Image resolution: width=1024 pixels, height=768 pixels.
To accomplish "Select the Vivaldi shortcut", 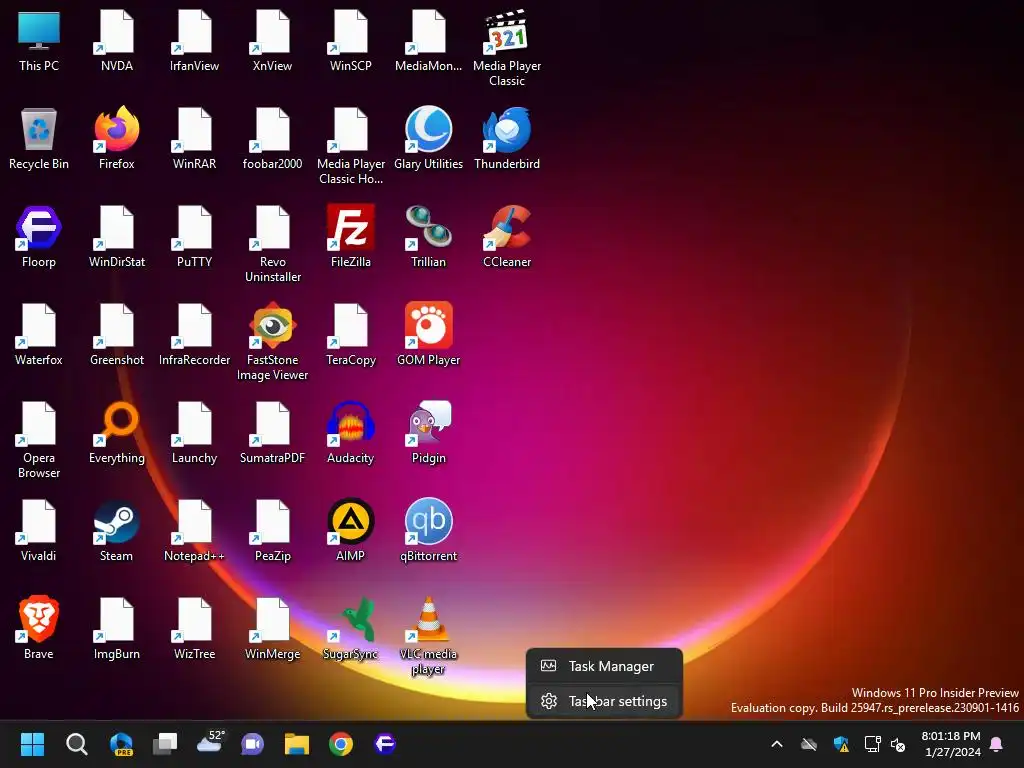I will point(39,530).
